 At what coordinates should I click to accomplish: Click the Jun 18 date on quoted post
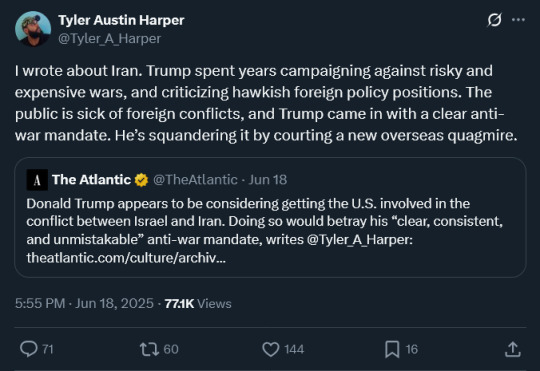[268, 179]
